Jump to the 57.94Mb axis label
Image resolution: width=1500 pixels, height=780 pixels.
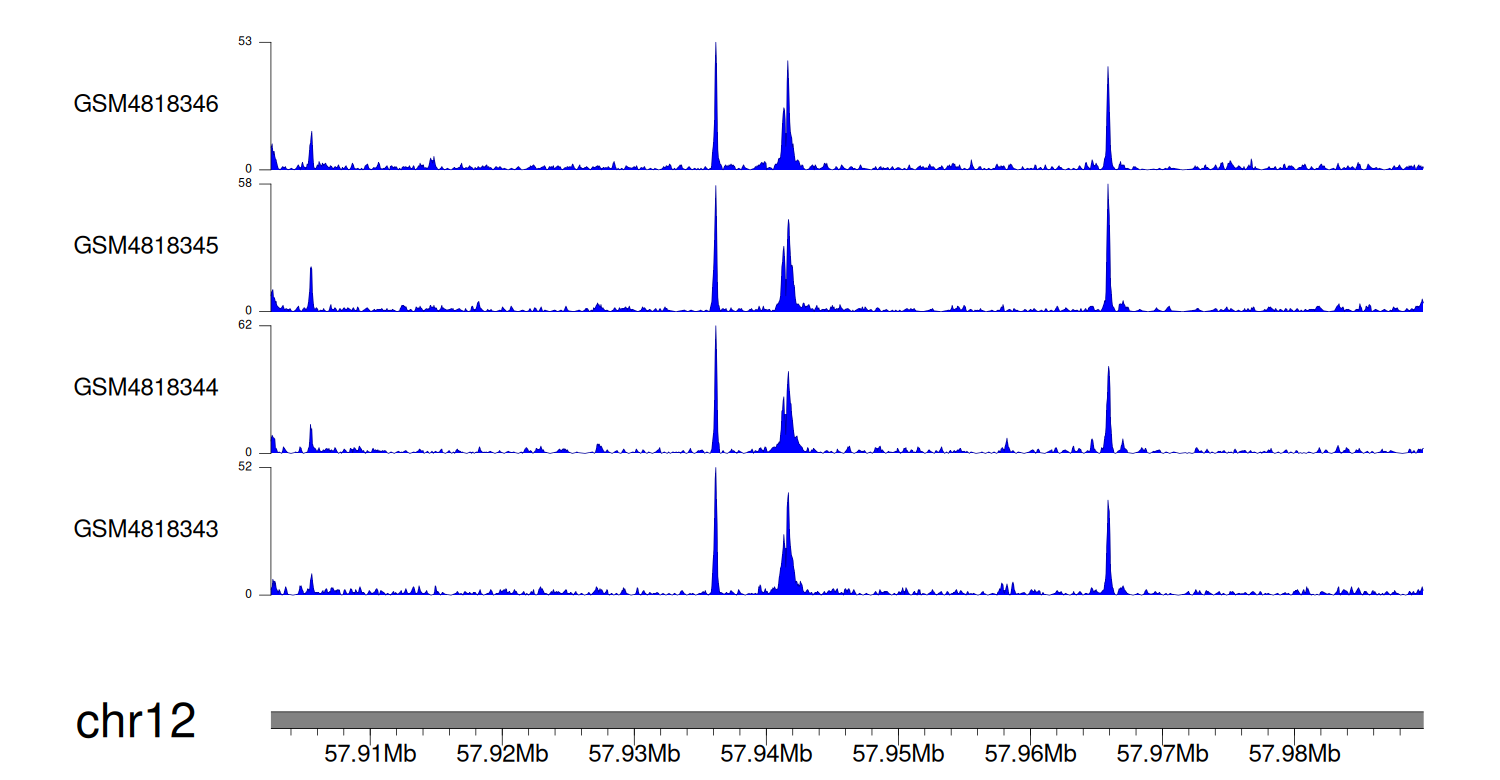click(766, 753)
